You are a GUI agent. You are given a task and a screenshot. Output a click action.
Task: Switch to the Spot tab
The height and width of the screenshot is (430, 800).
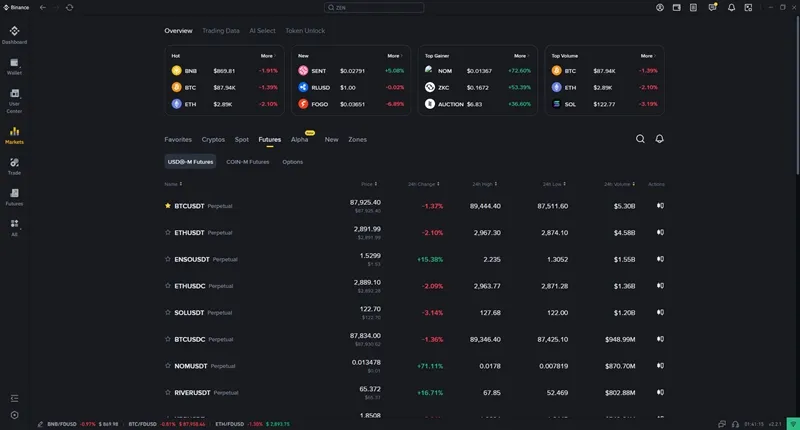242,140
